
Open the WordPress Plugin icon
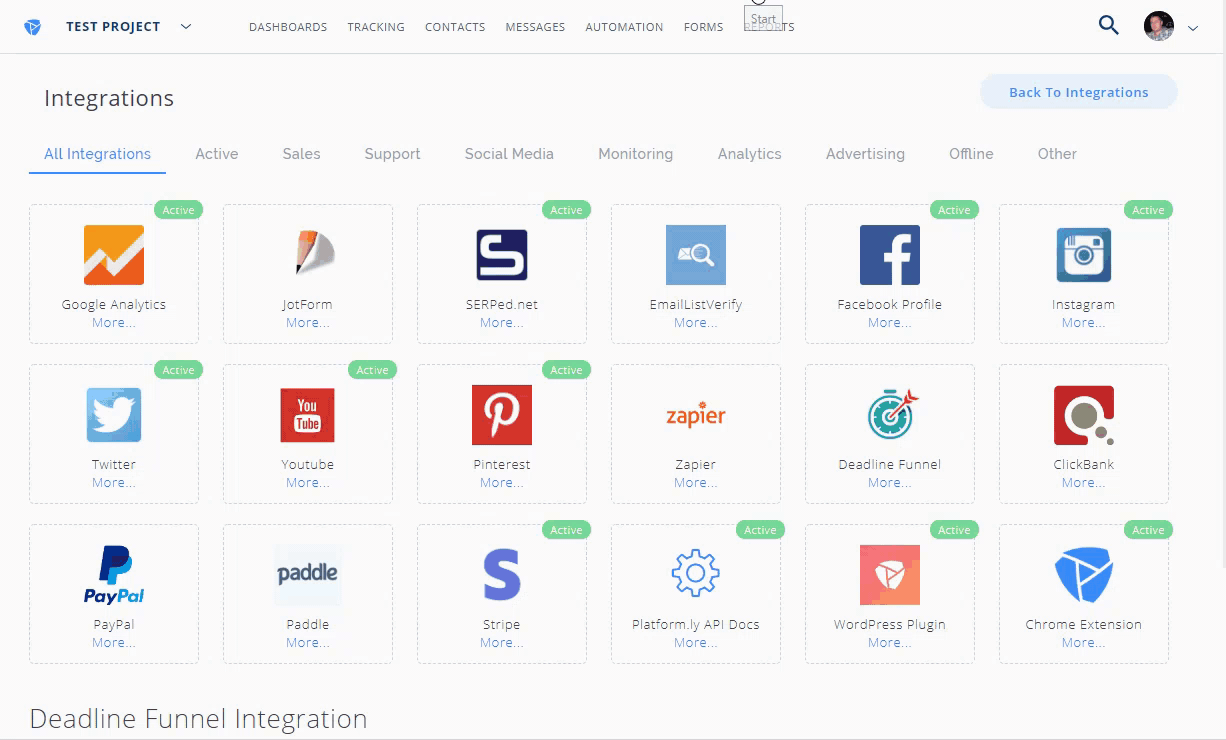click(890, 575)
